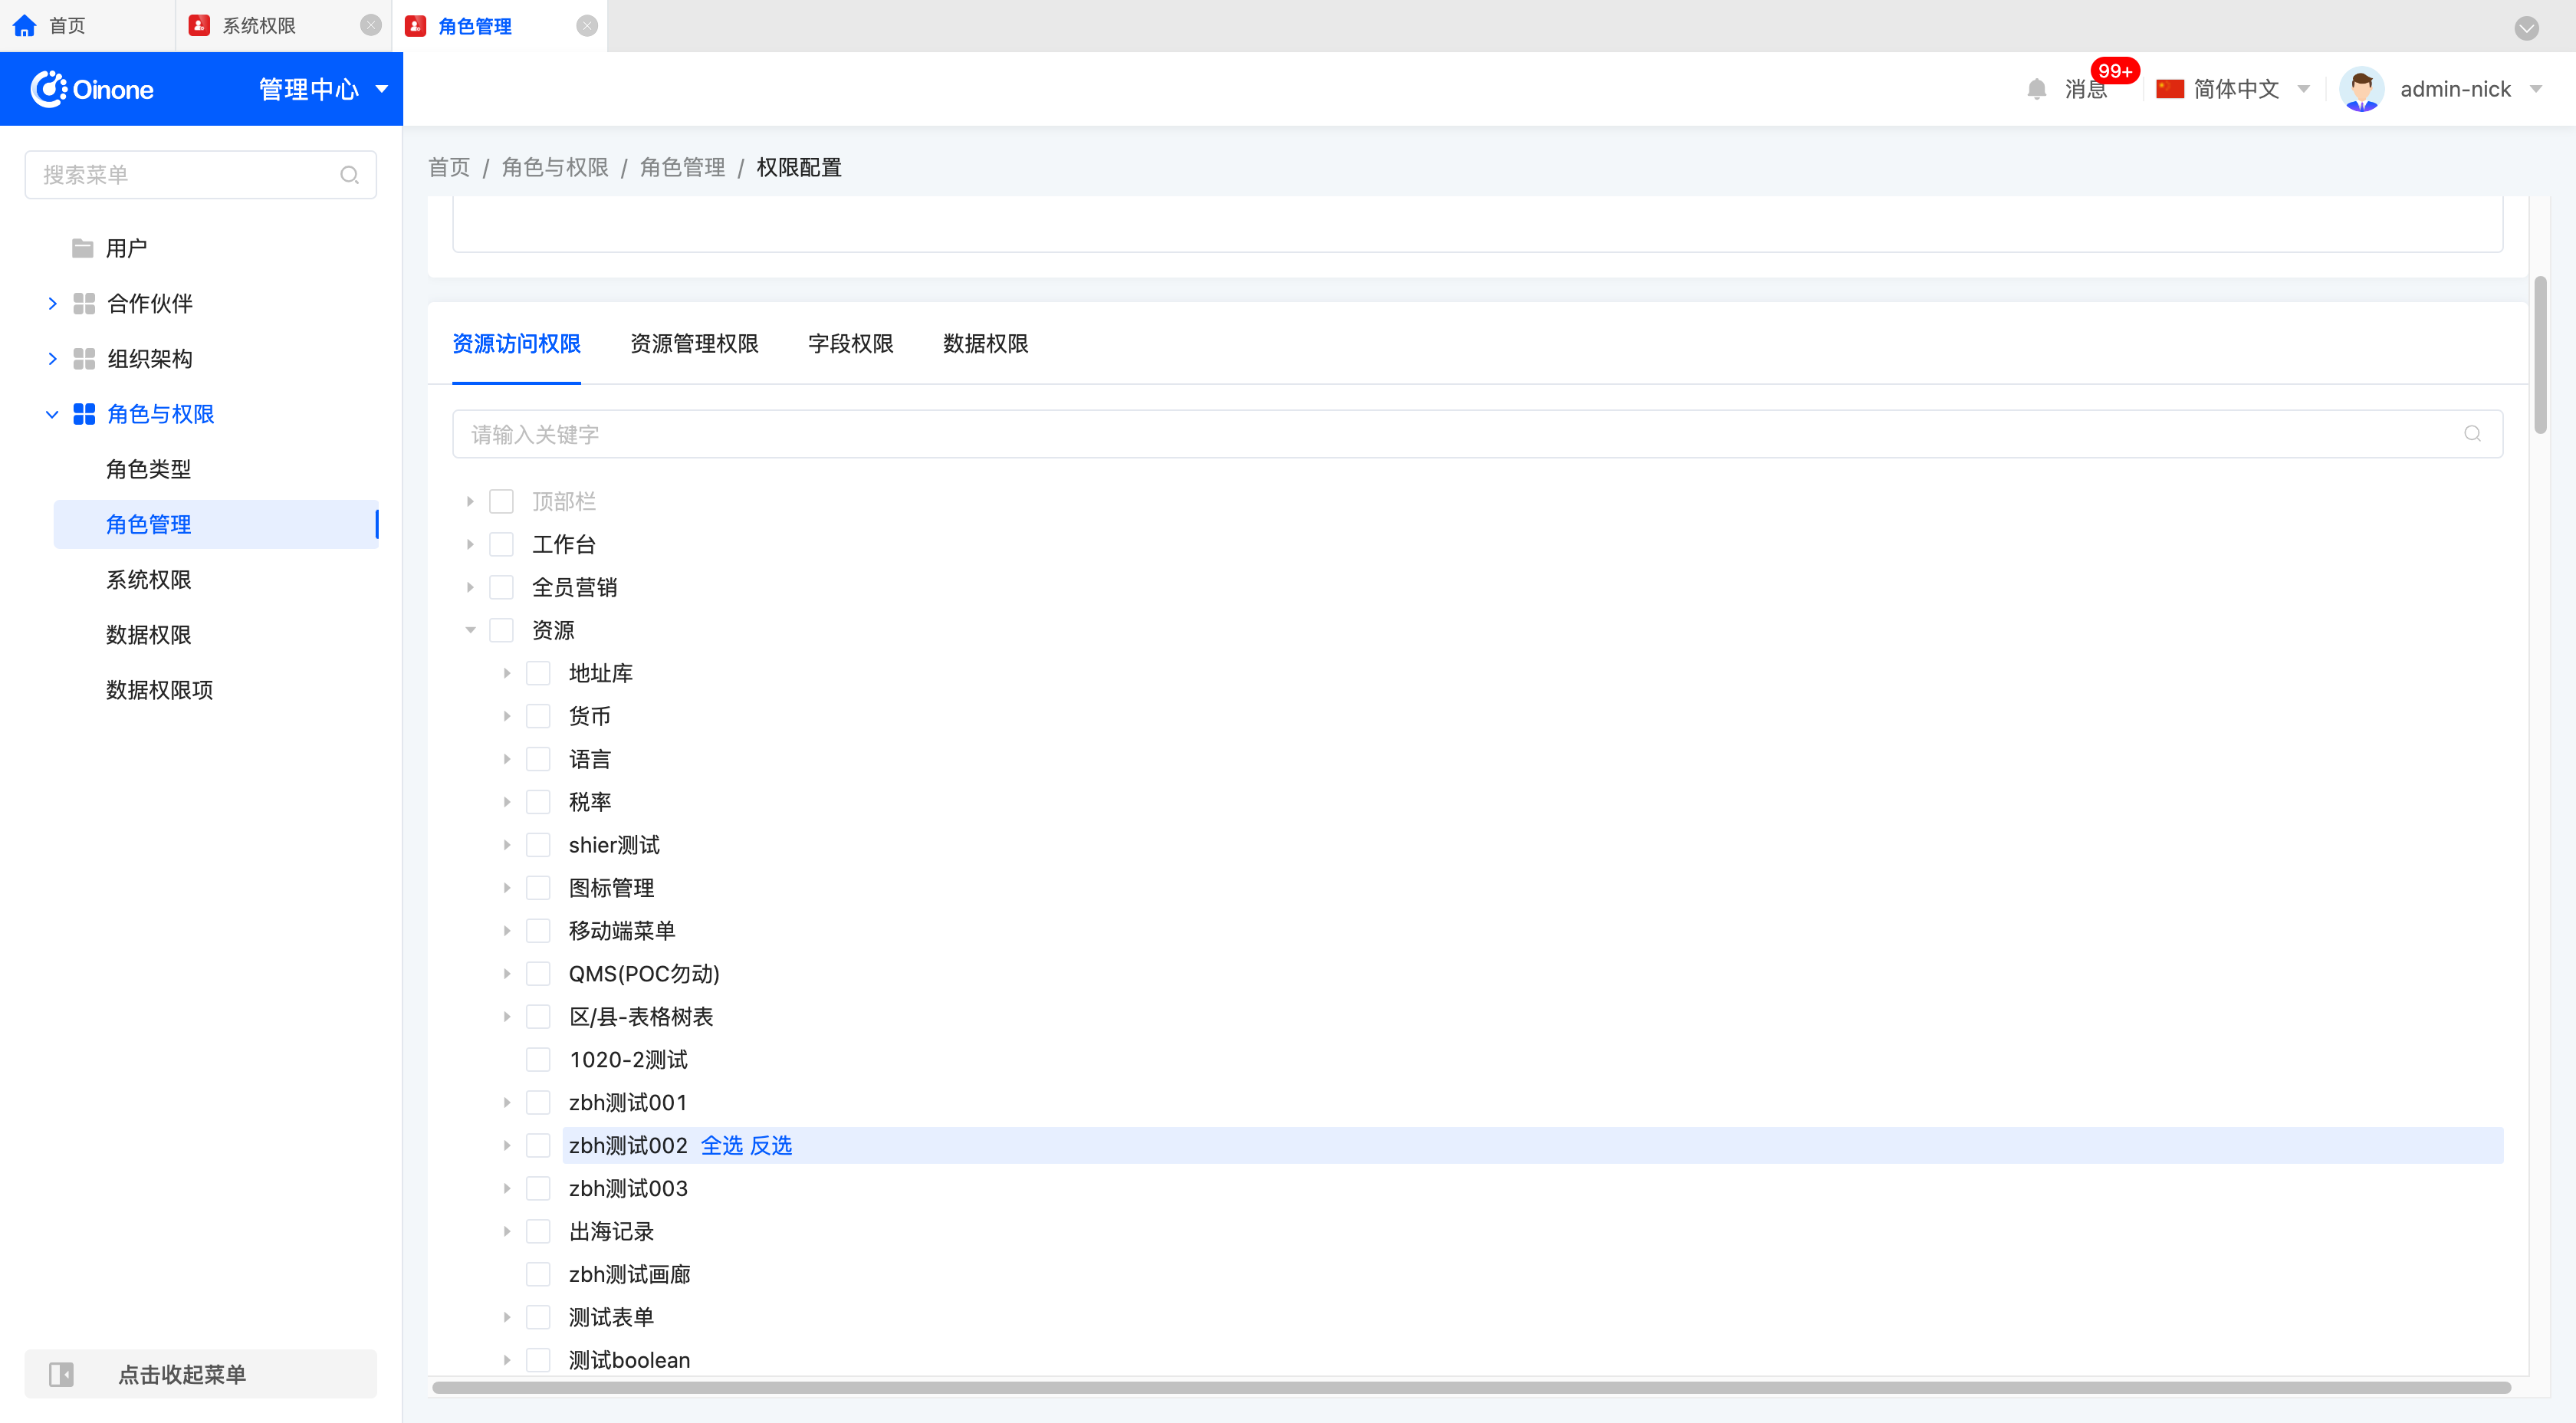Image resolution: width=2576 pixels, height=1423 pixels.
Task: Open the 首页 browser tab
Action: [87, 26]
